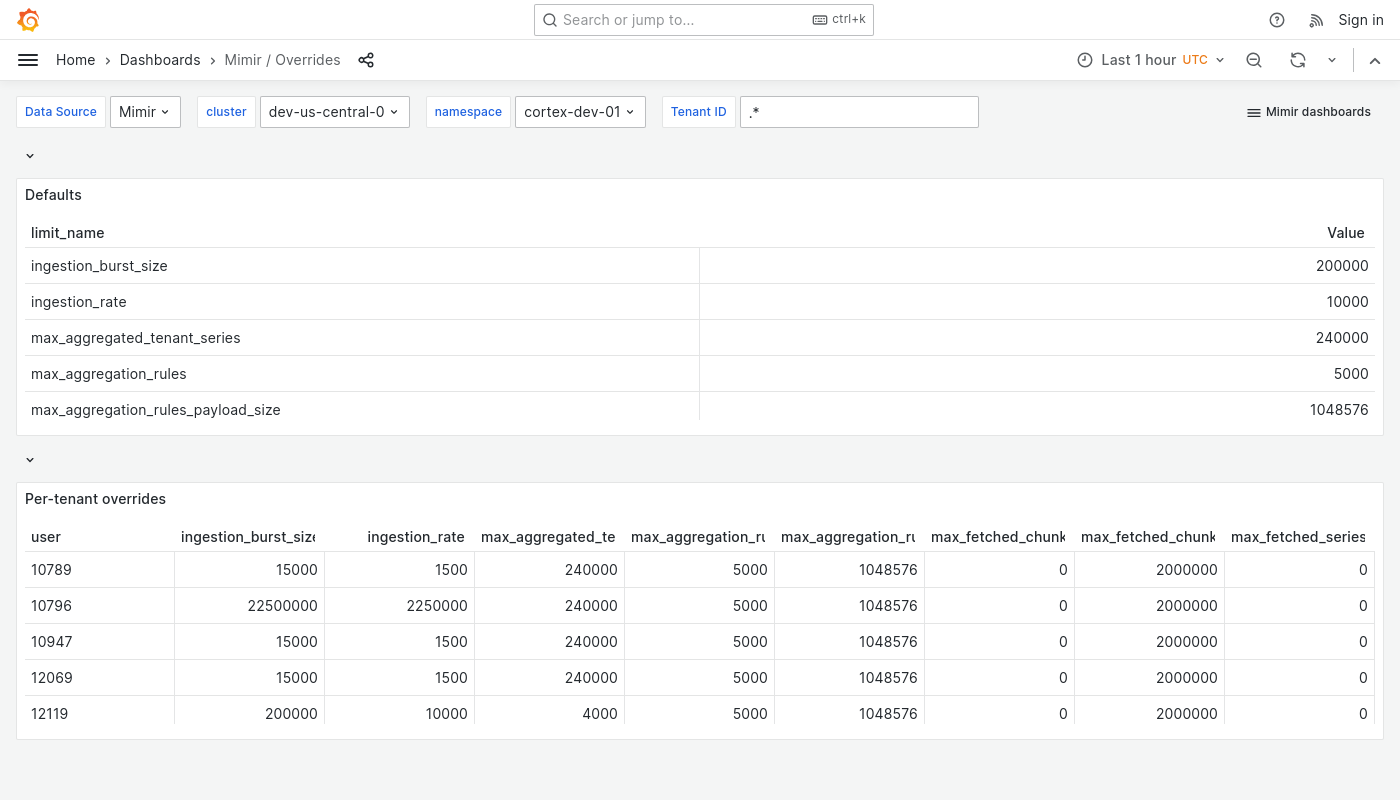
Task: Click the news feed icon
Action: pos(1316,20)
